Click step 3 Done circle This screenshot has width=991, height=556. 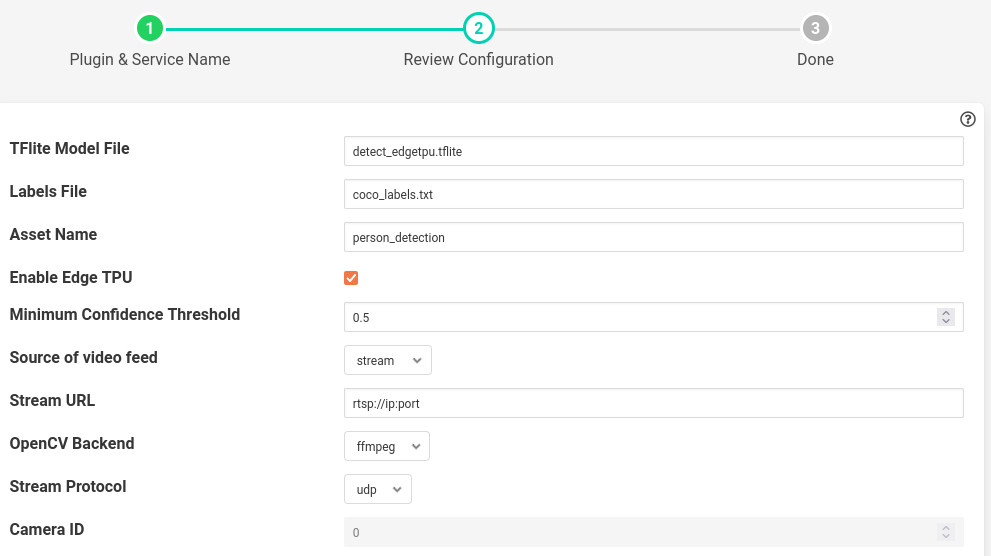[815, 28]
